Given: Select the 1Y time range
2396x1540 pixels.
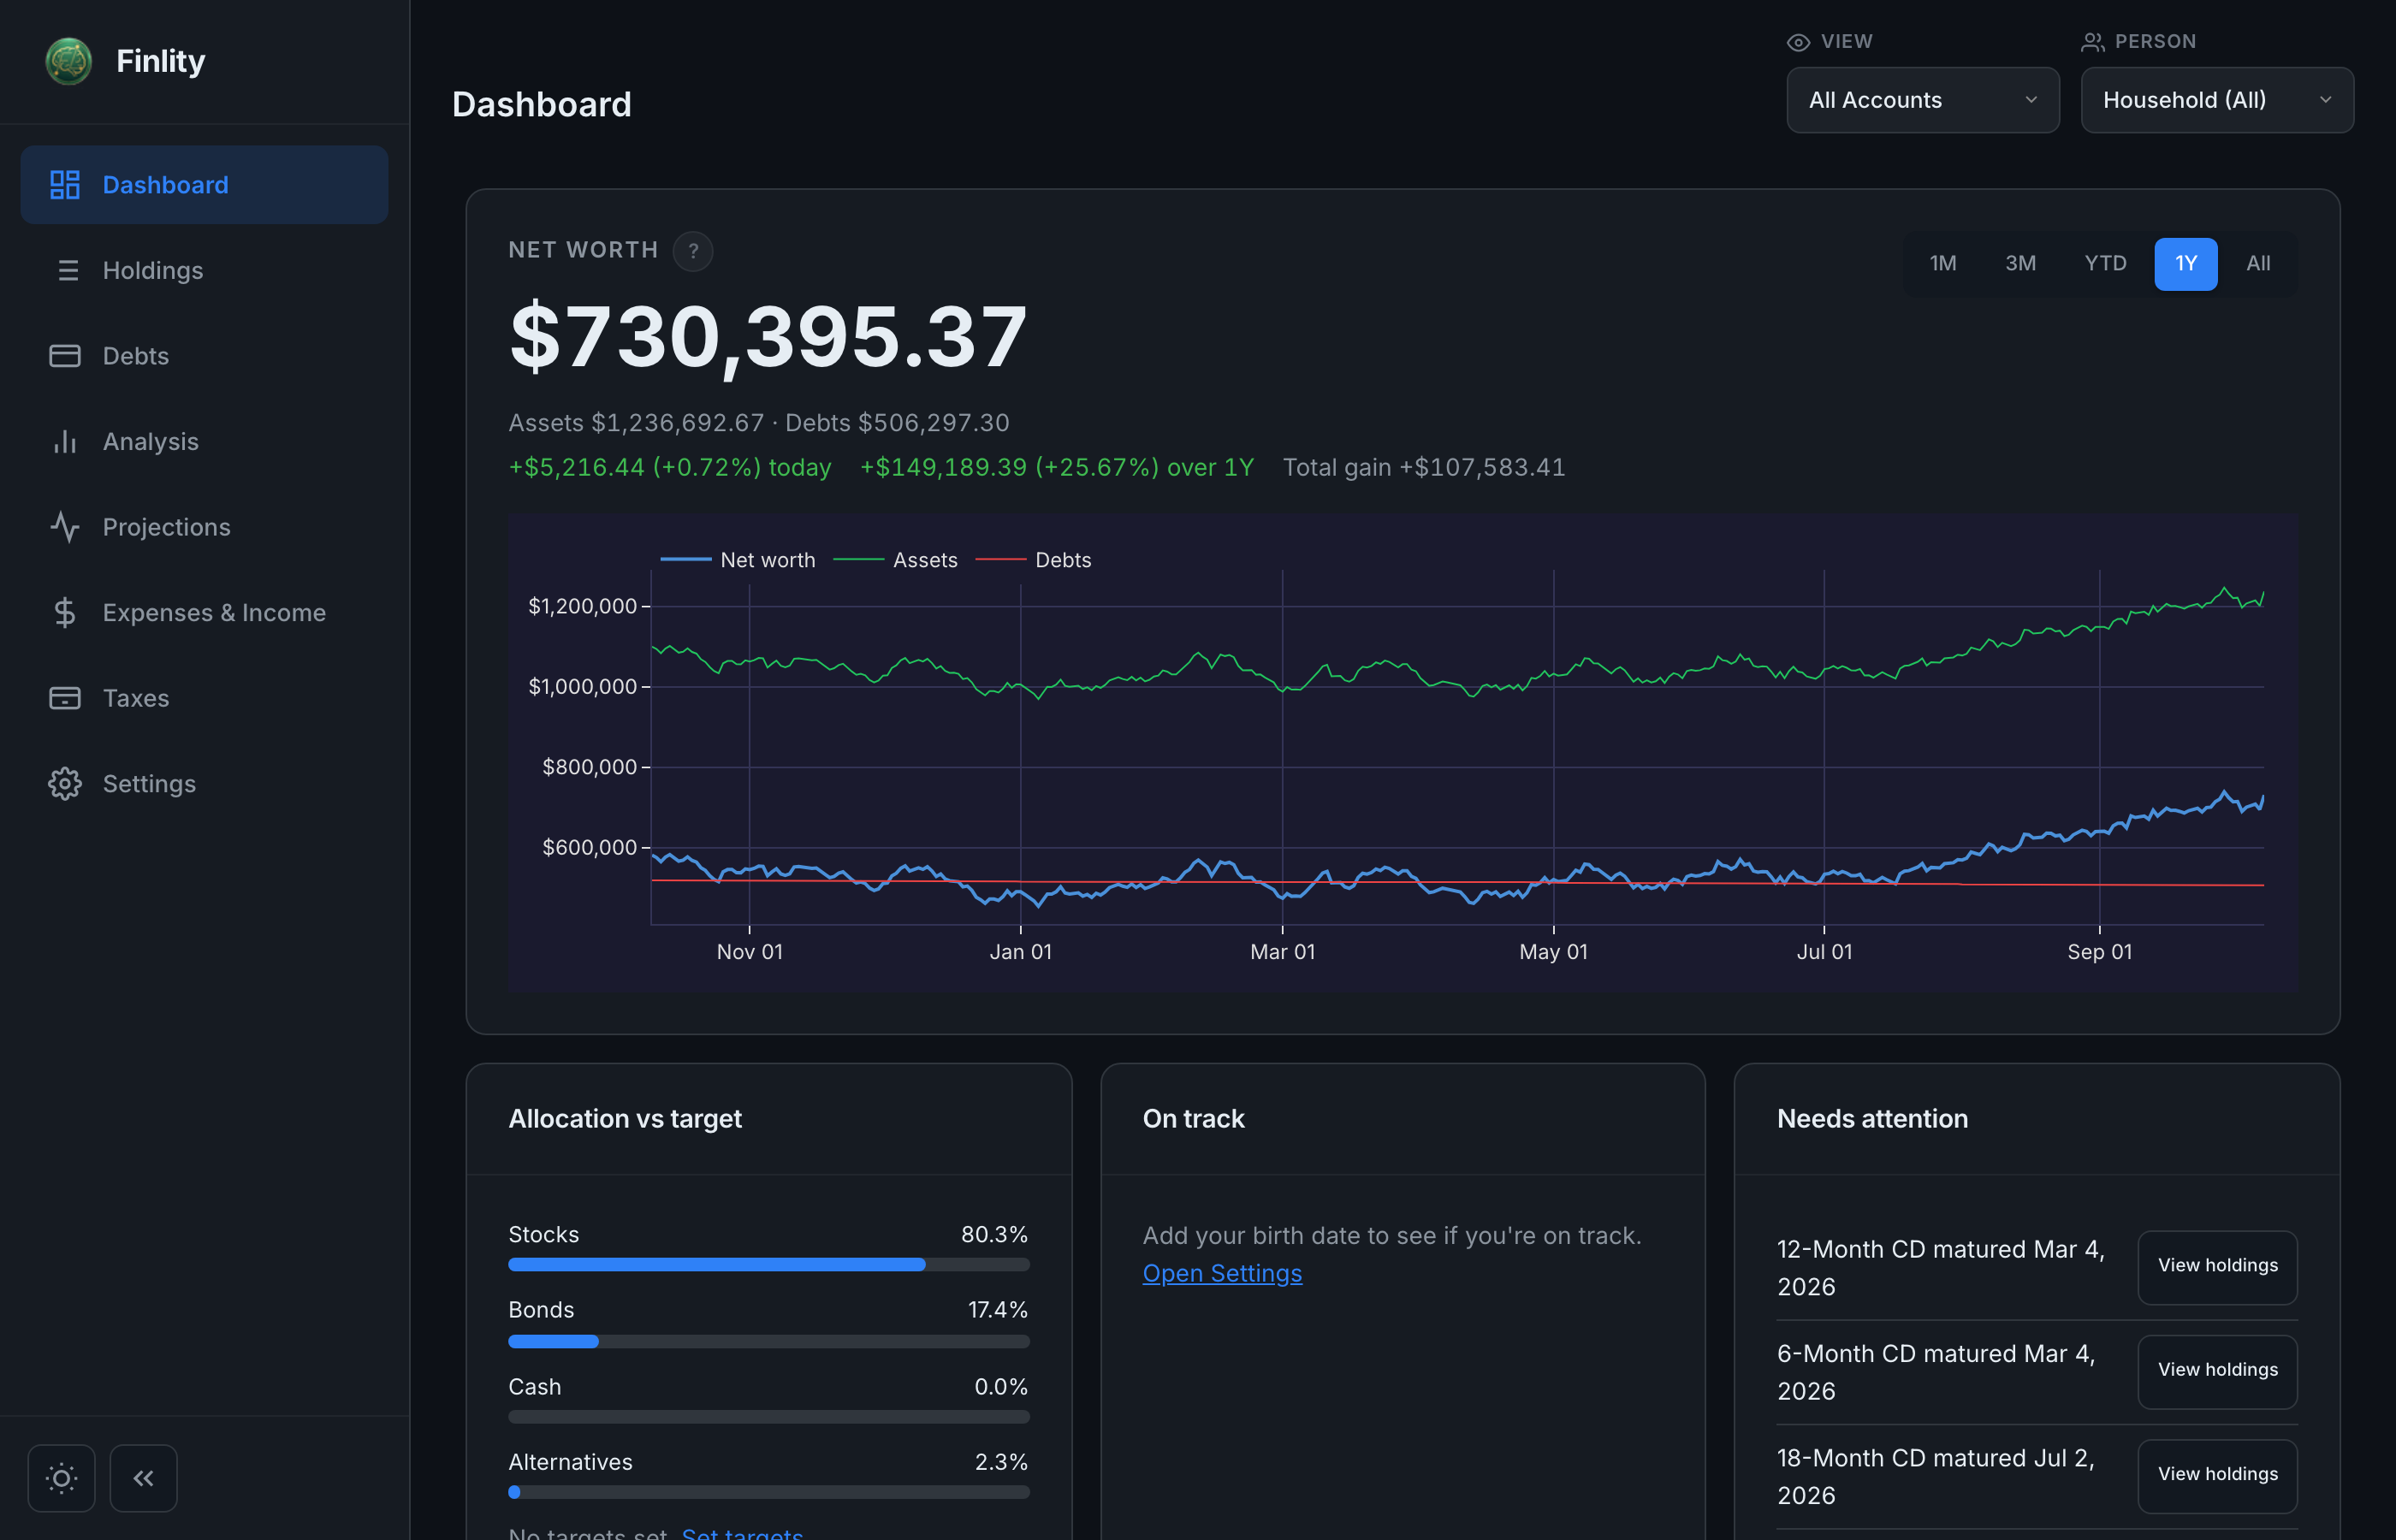Looking at the screenshot, I should click(x=2185, y=264).
